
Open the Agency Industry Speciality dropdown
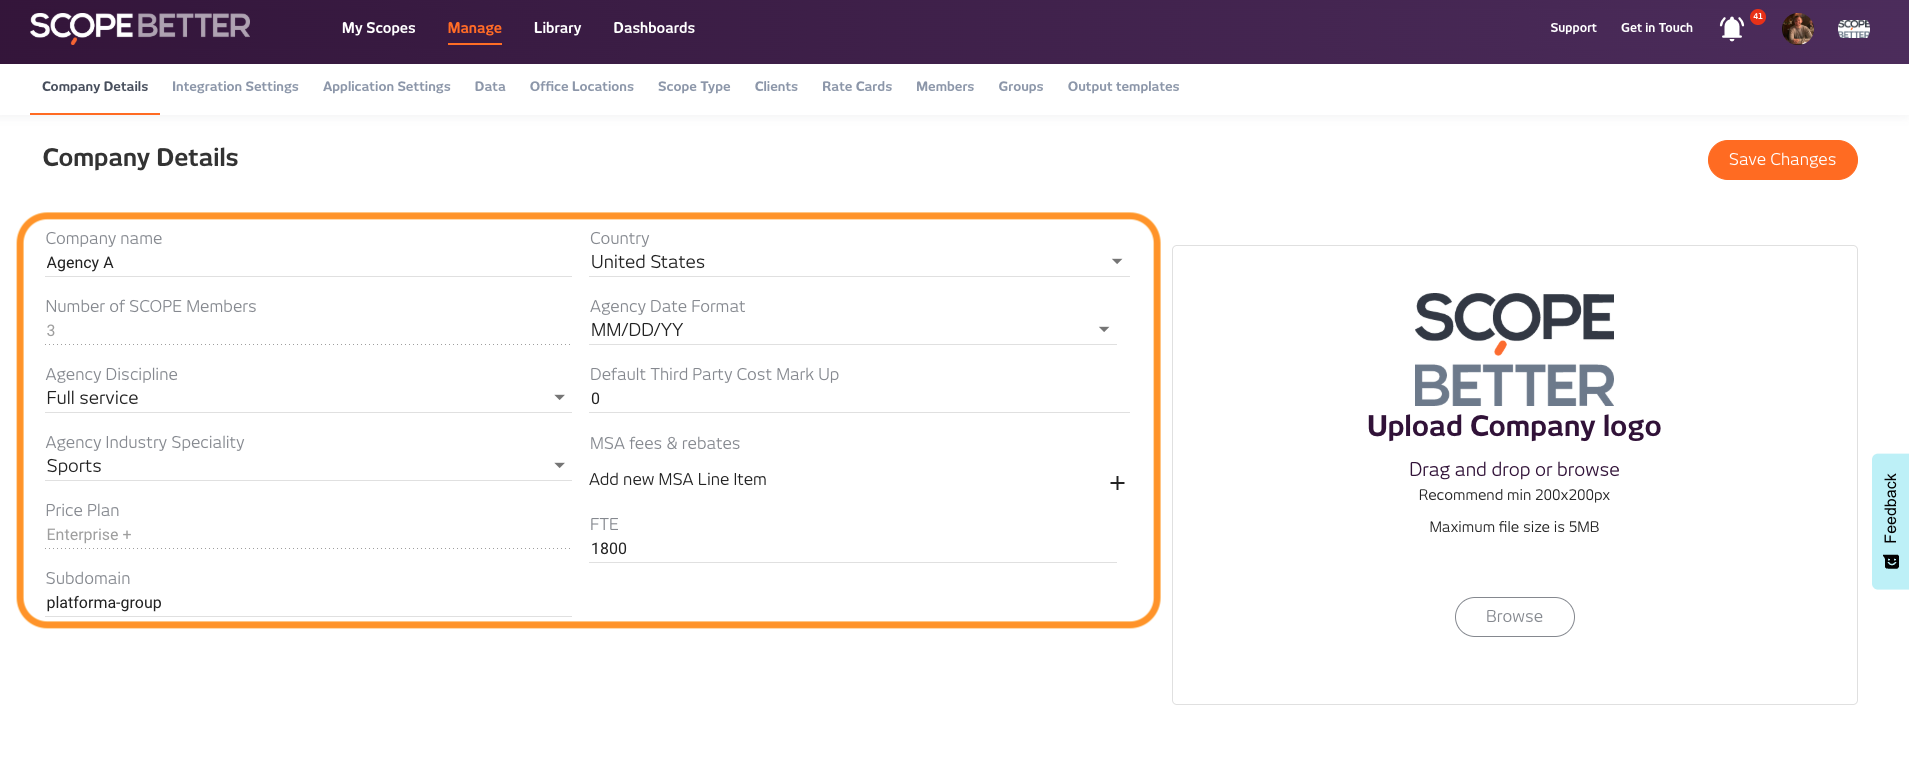pyautogui.click(x=559, y=466)
